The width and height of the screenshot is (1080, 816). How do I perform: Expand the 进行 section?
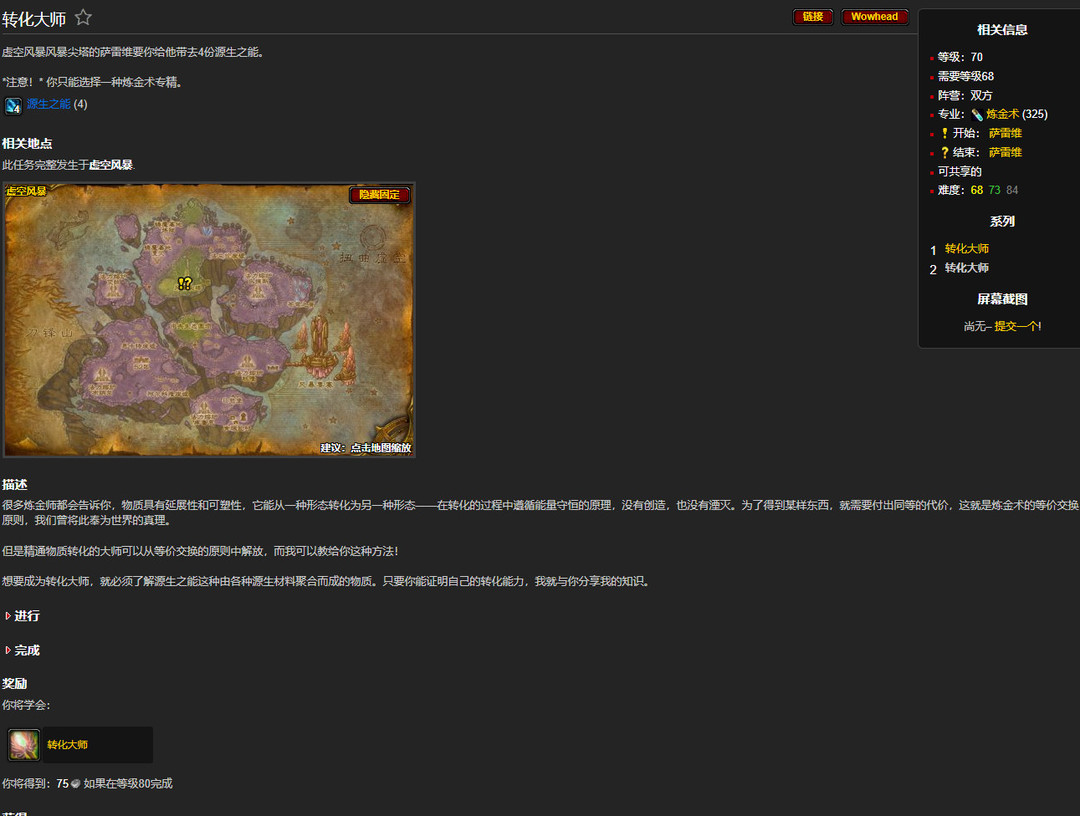coord(25,615)
